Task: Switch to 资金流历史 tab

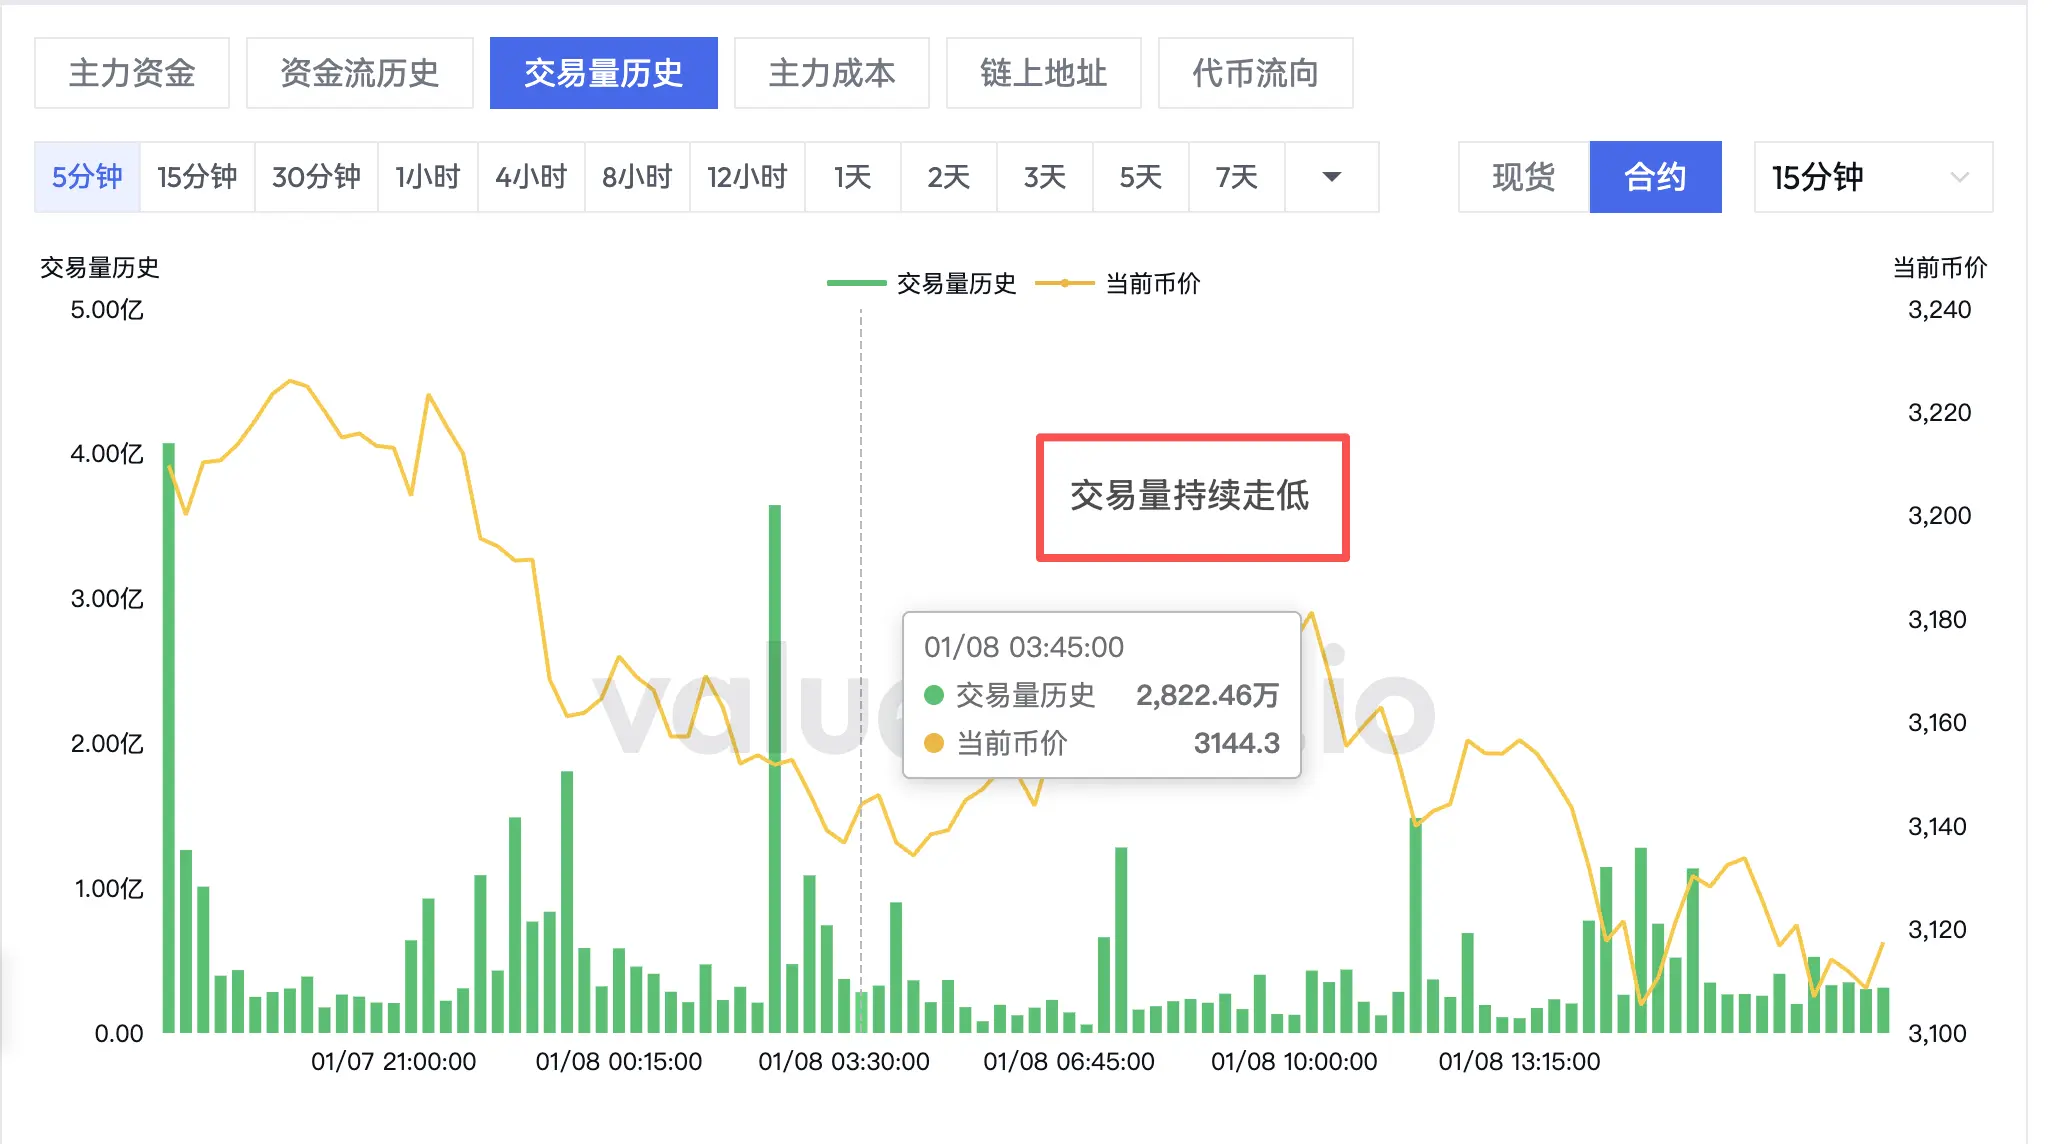Action: (360, 73)
